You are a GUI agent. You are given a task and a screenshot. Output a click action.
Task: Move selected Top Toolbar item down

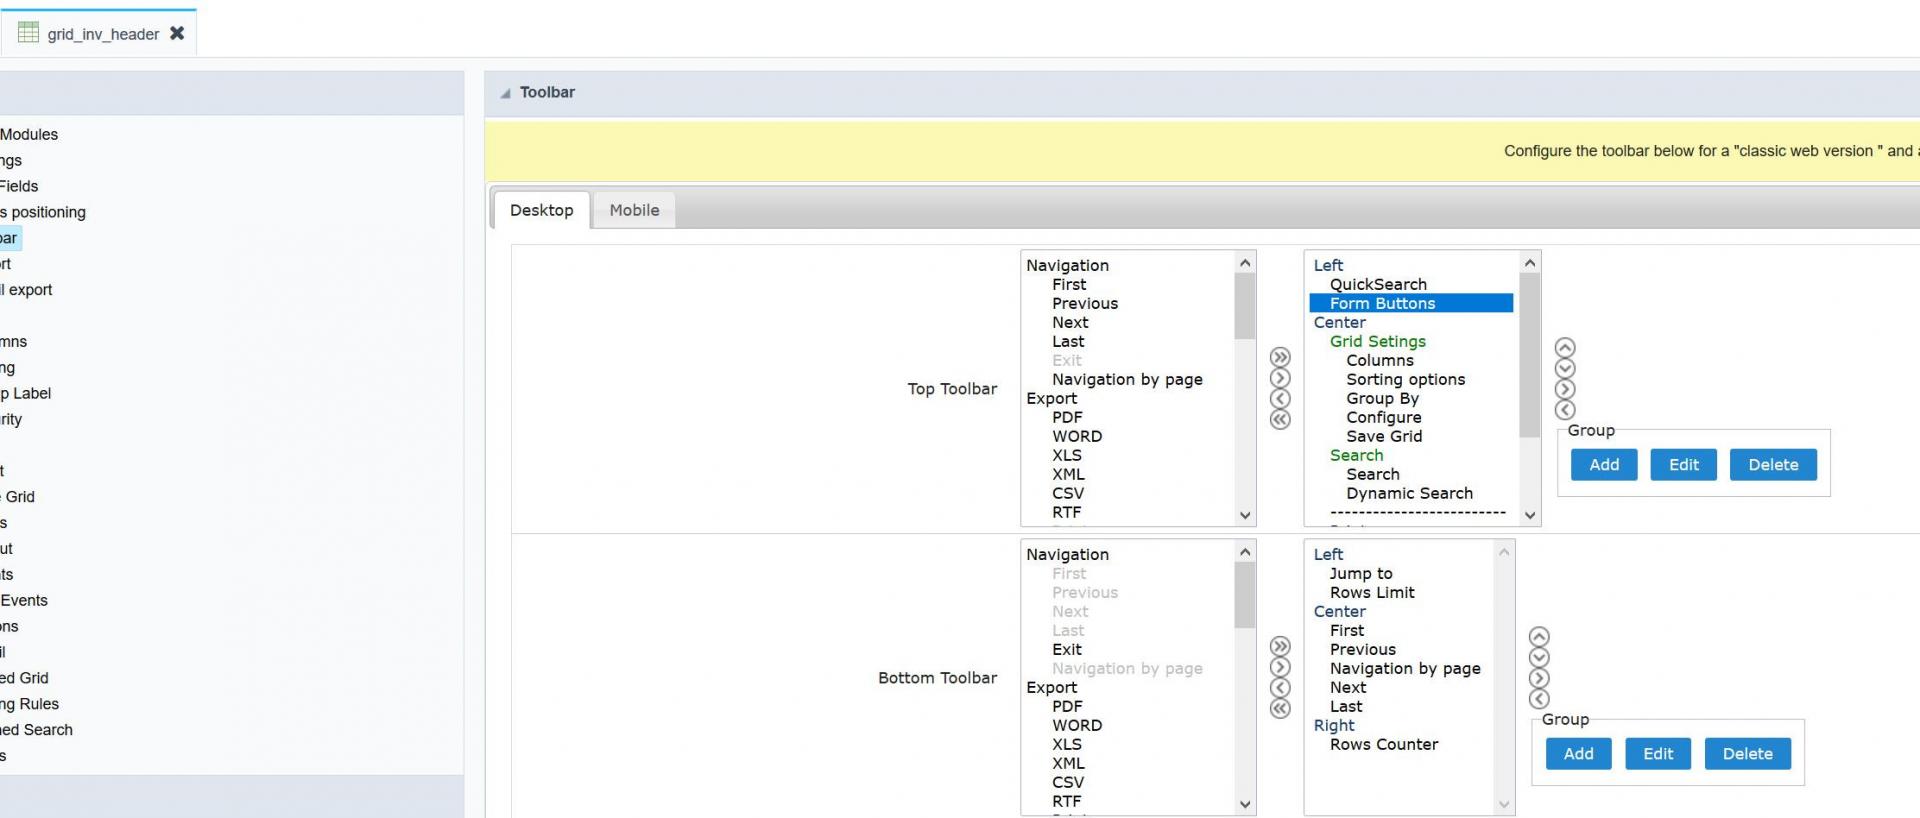(1565, 368)
